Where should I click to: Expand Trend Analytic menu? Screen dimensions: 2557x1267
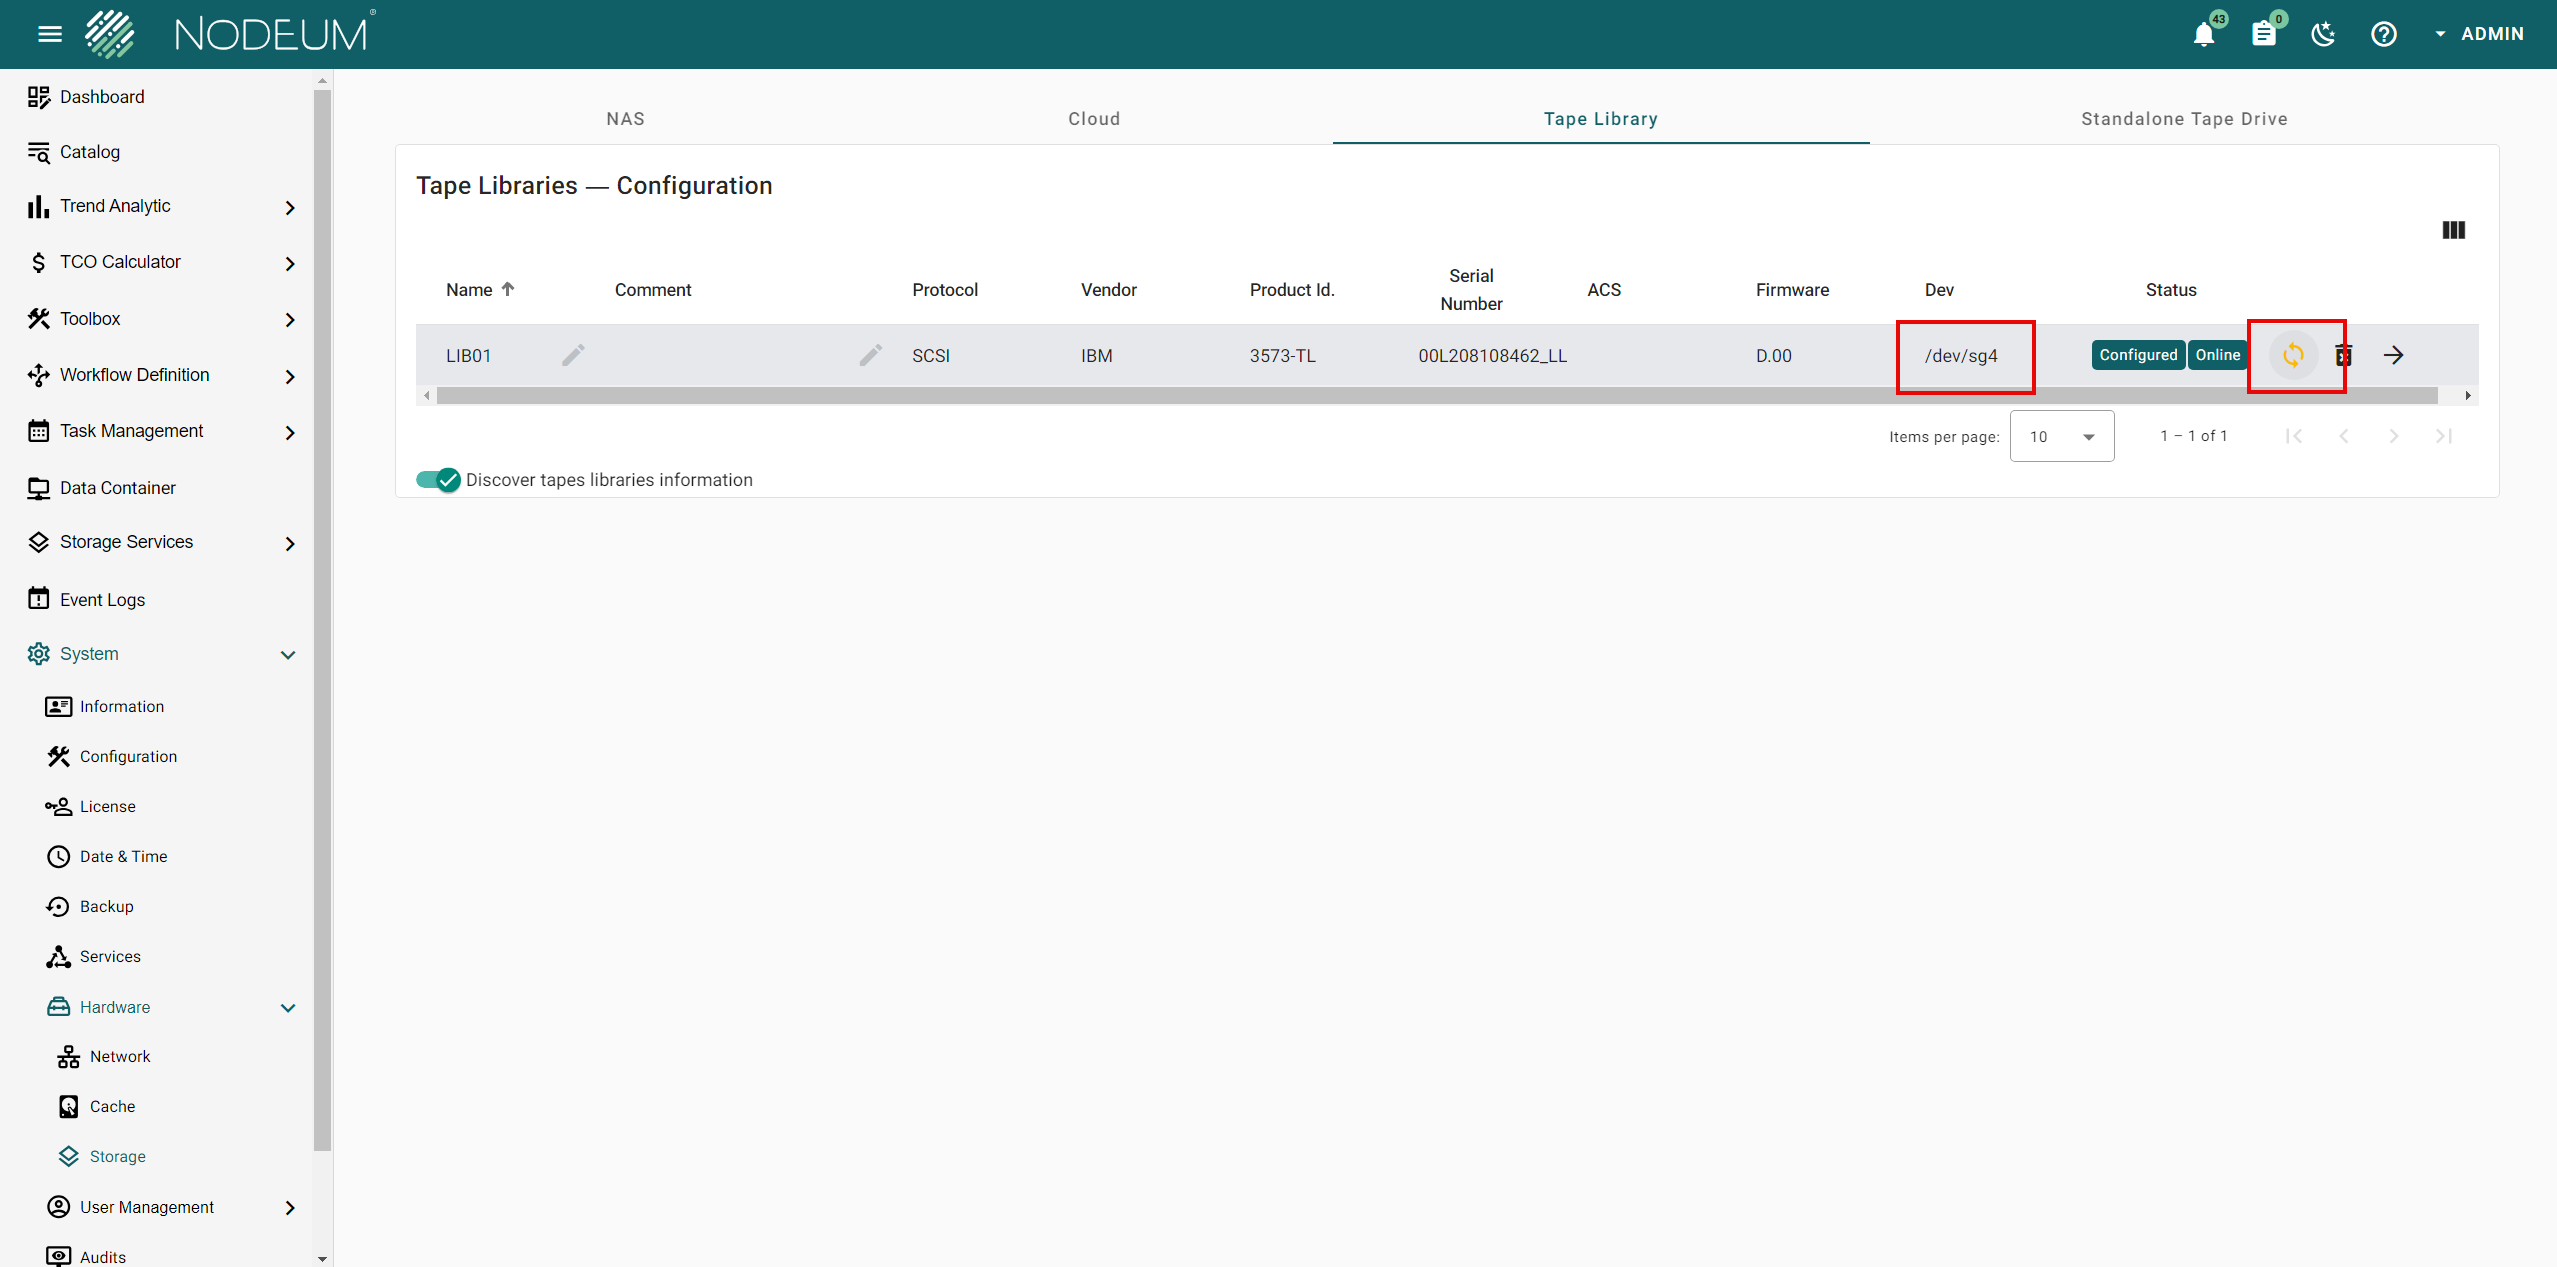tap(289, 207)
